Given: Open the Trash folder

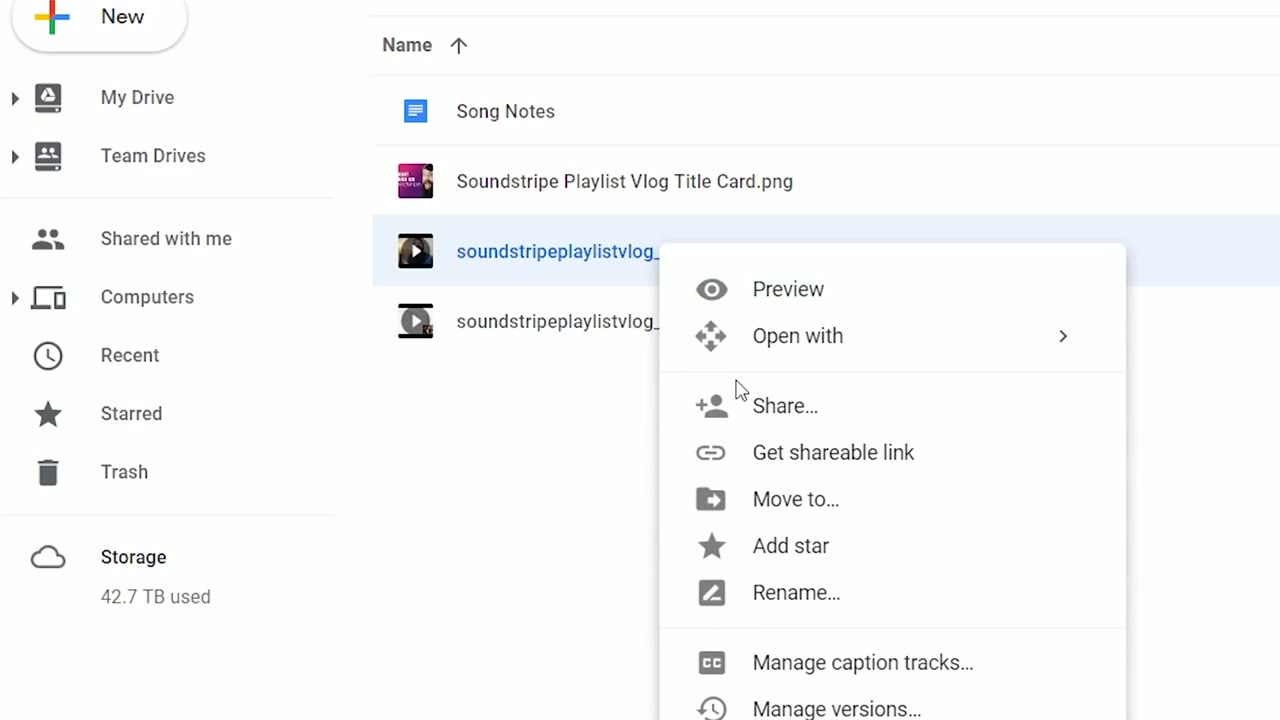Looking at the screenshot, I should coord(124,472).
